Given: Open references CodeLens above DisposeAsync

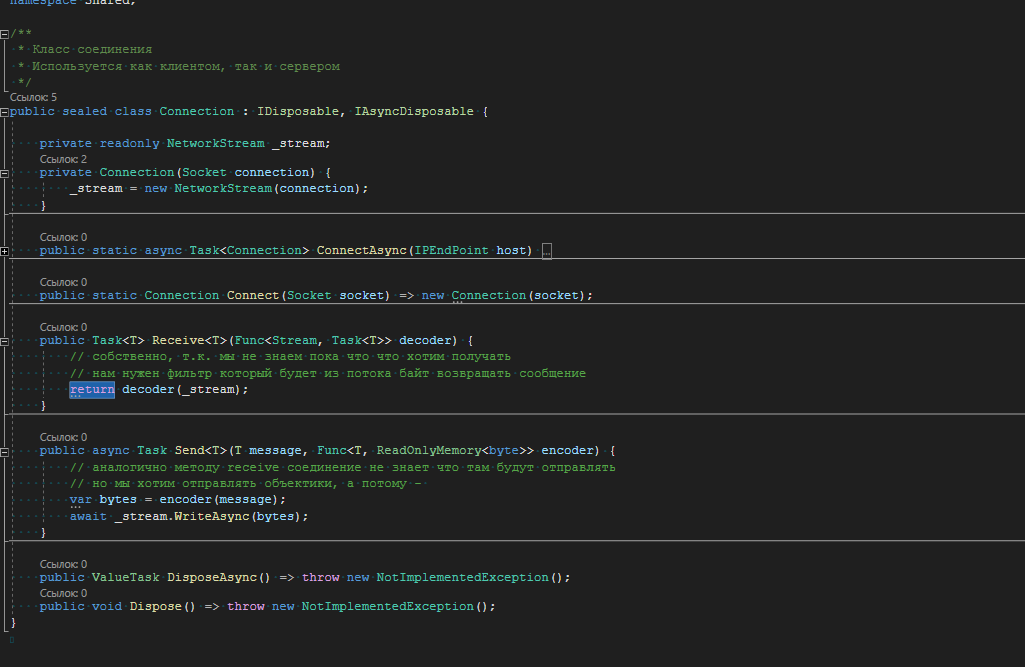Looking at the screenshot, I should coord(63,564).
